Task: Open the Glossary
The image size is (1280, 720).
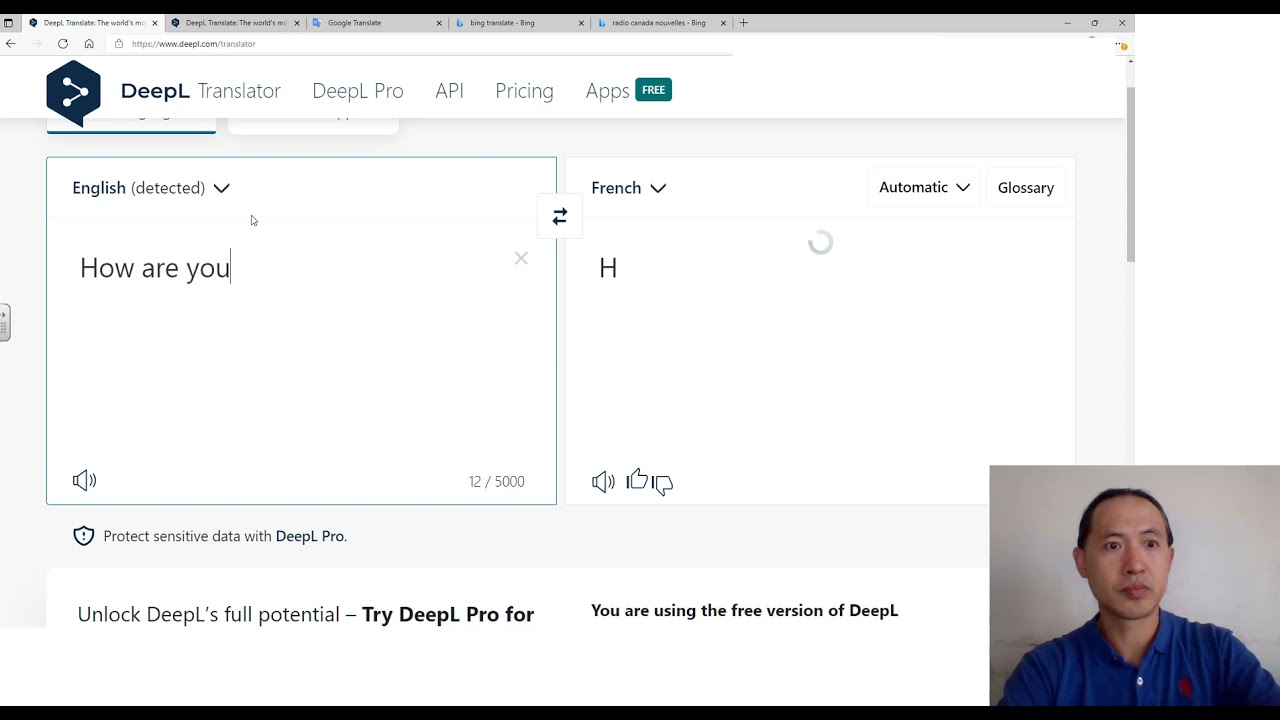Action: [x=1026, y=188]
